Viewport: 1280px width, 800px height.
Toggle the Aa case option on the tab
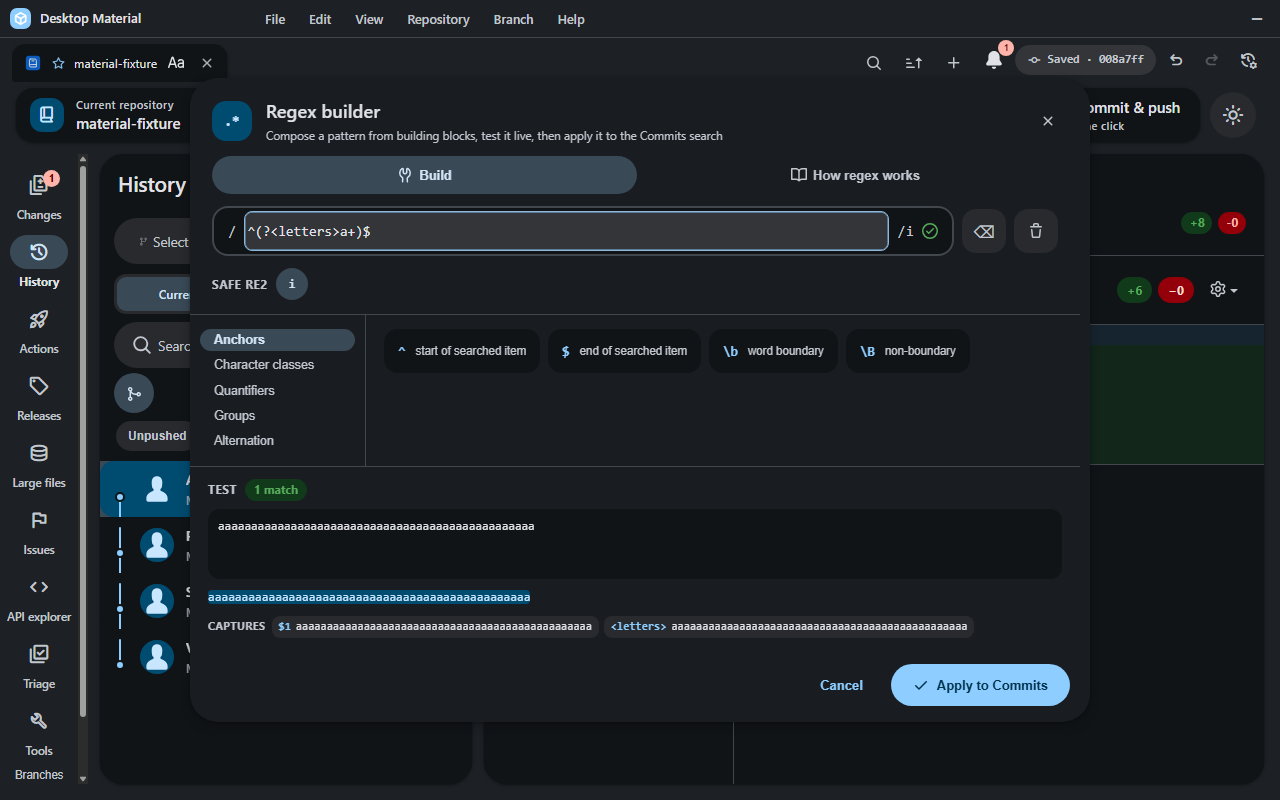coord(176,63)
